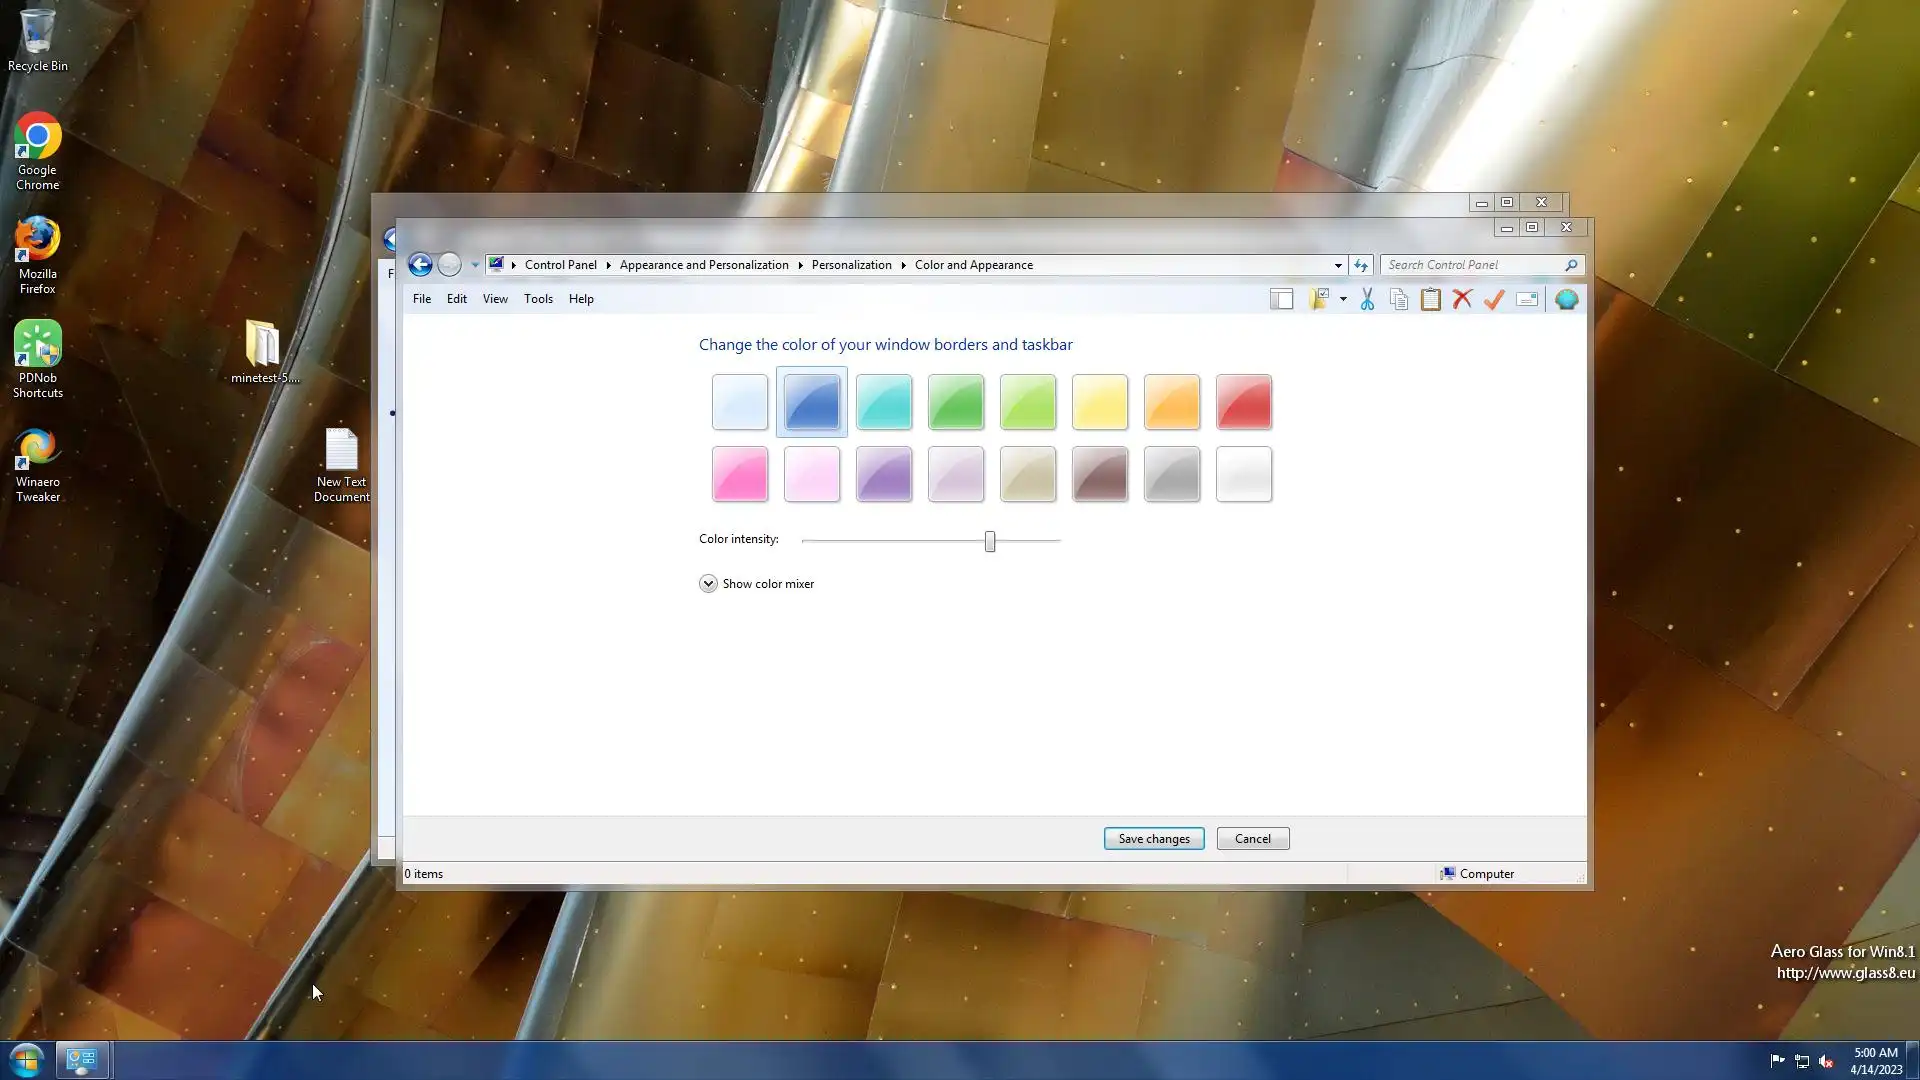Viewport: 1920px width, 1080px height.
Task: Click the orange checkmark Properties icon
Action: click(x=1494, y=299)
